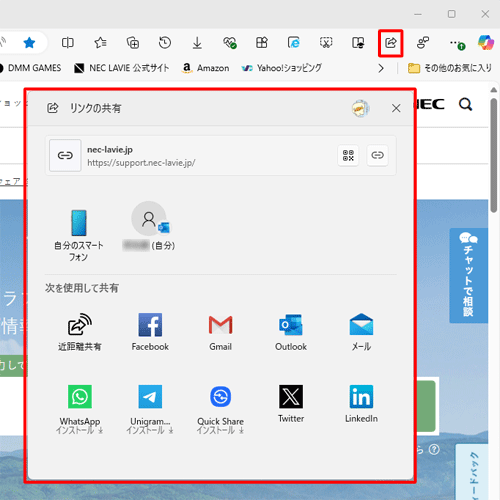Open the Extensions/apps icon
500x500 pixels.
pyautogui.click(x=262, y=43)
